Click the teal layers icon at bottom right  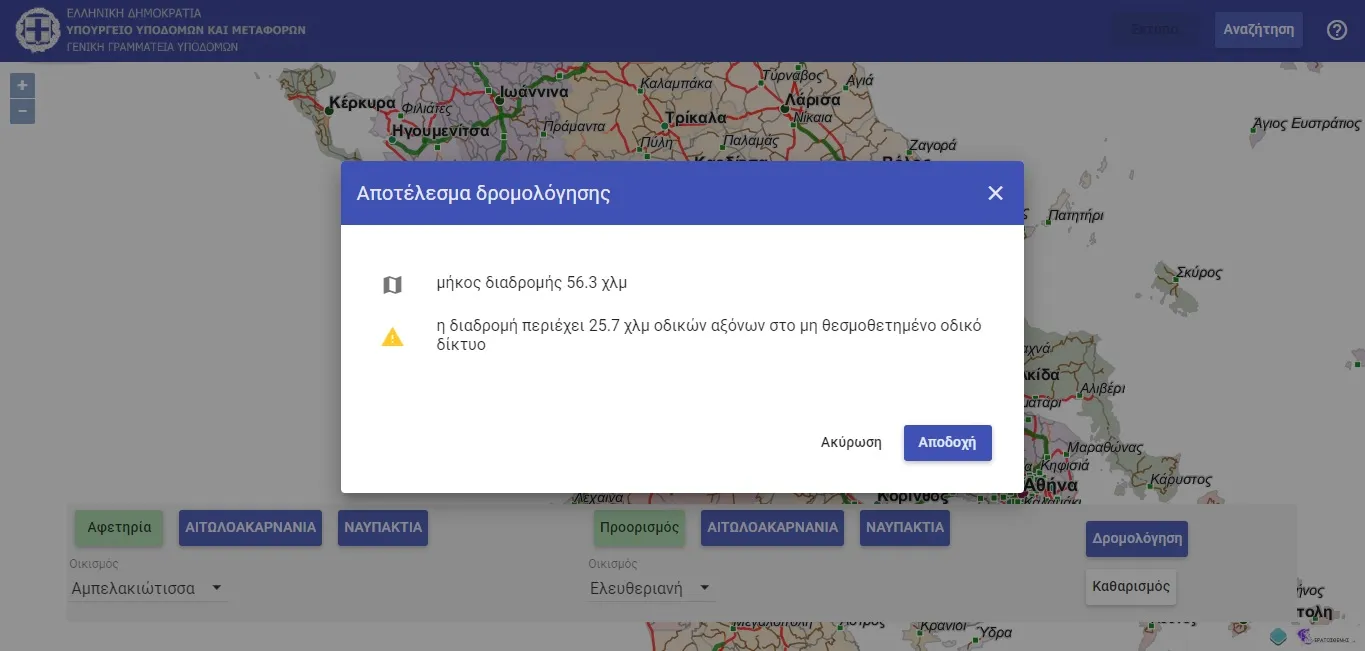[x=1278, y=636]
